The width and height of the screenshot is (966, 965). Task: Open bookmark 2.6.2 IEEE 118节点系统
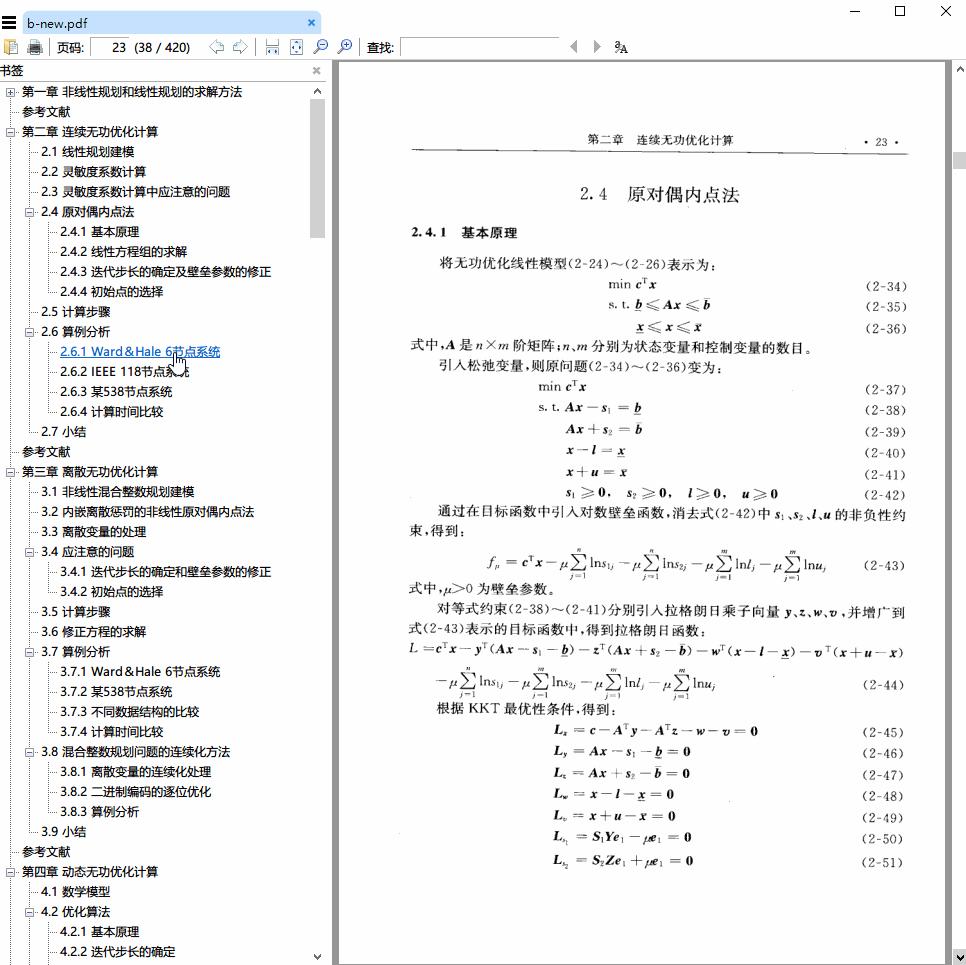point(124,372)
